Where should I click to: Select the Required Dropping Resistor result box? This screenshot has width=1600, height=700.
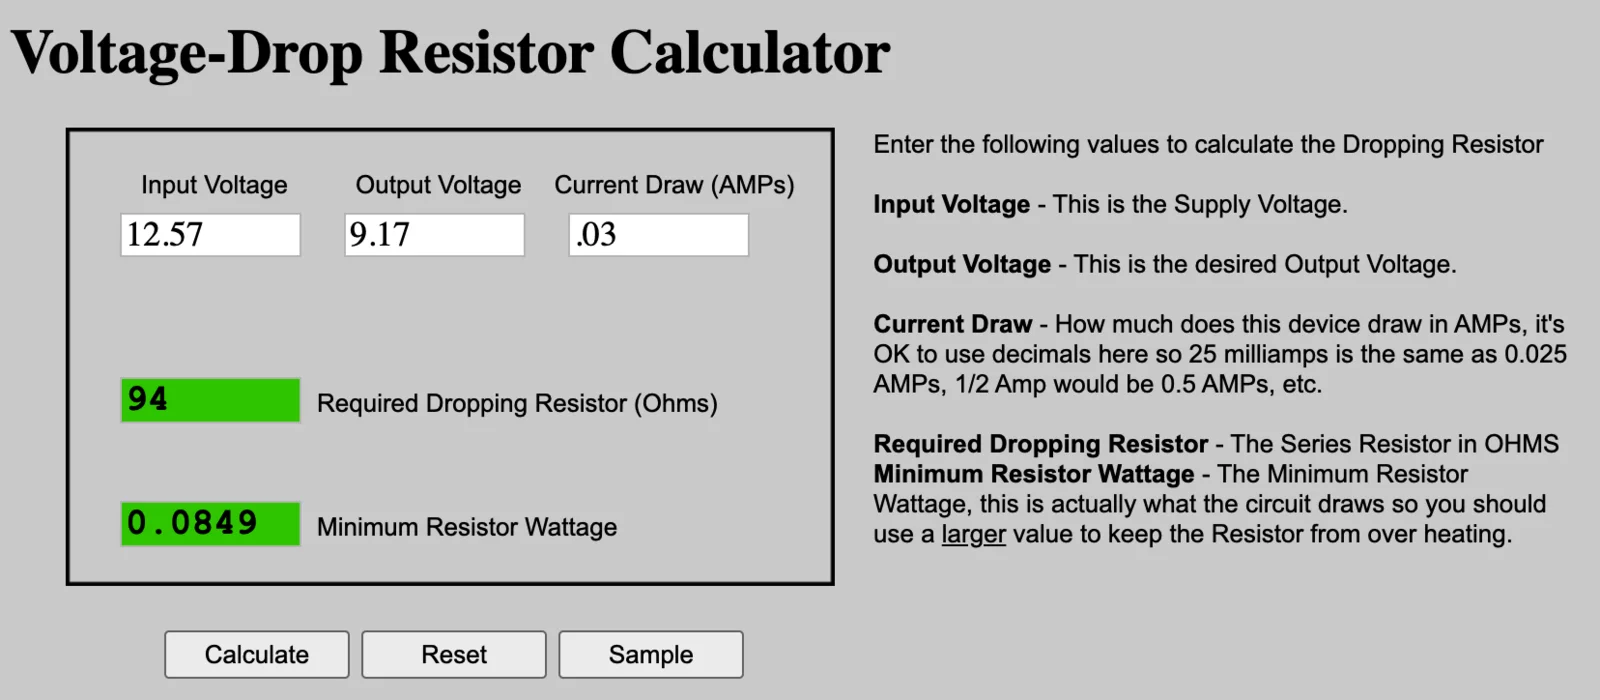[x=210, y=400]
